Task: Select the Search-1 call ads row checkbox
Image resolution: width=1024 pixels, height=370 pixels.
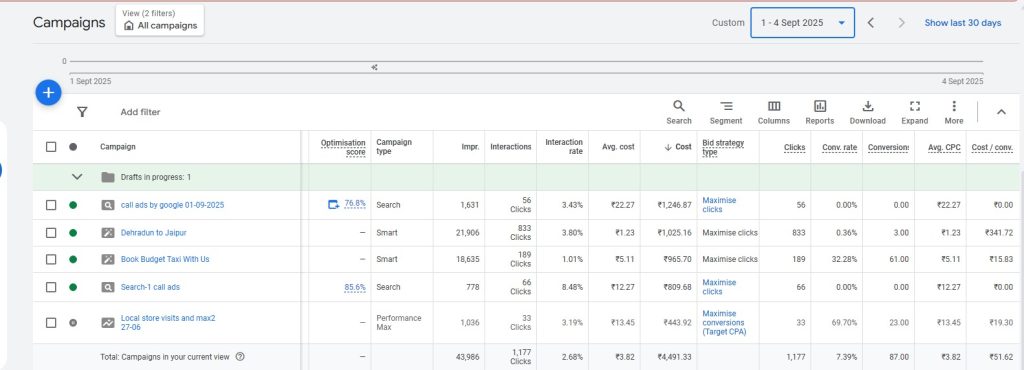Action: 51,287
